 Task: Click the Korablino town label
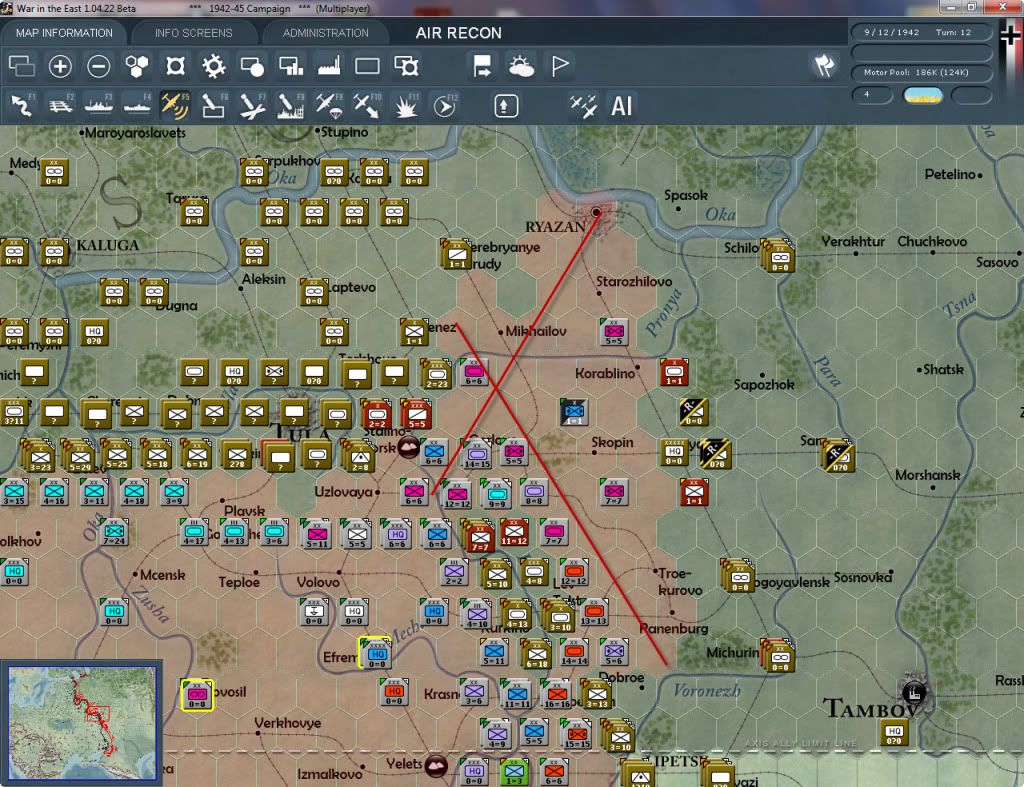tap(605, 374)
